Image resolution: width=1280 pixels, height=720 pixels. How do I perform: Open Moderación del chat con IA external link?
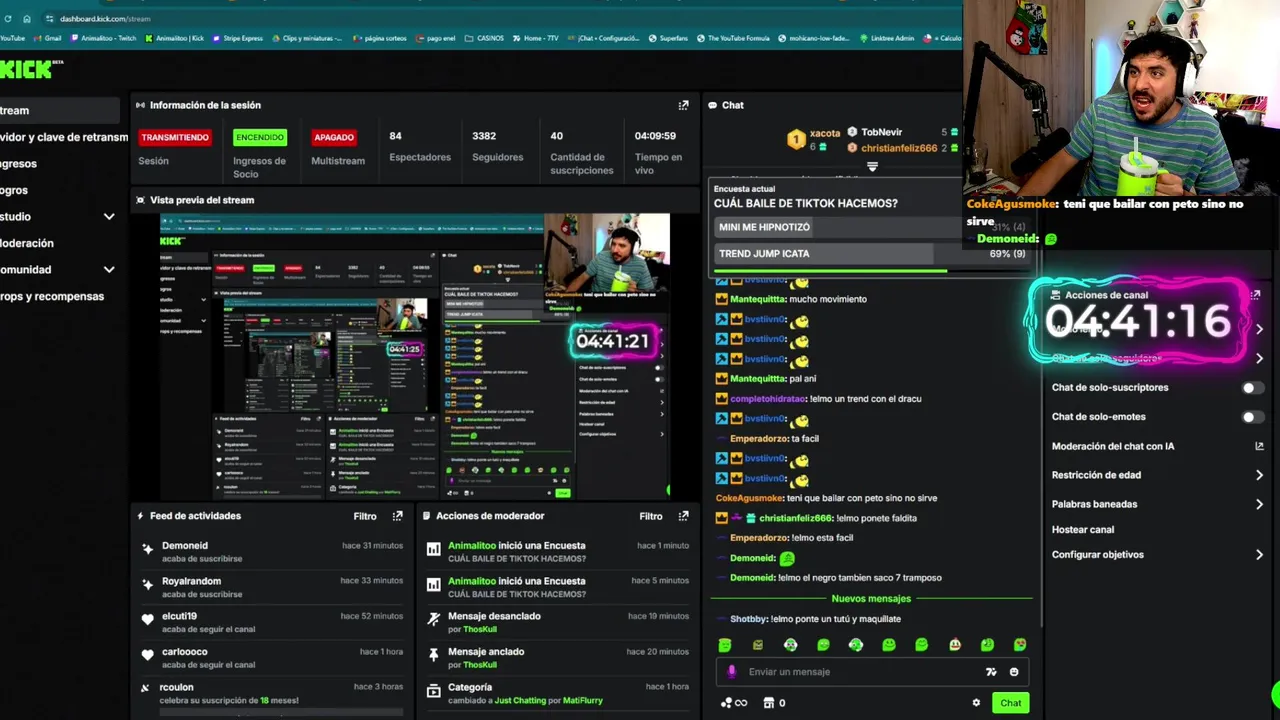[1259, 446]
